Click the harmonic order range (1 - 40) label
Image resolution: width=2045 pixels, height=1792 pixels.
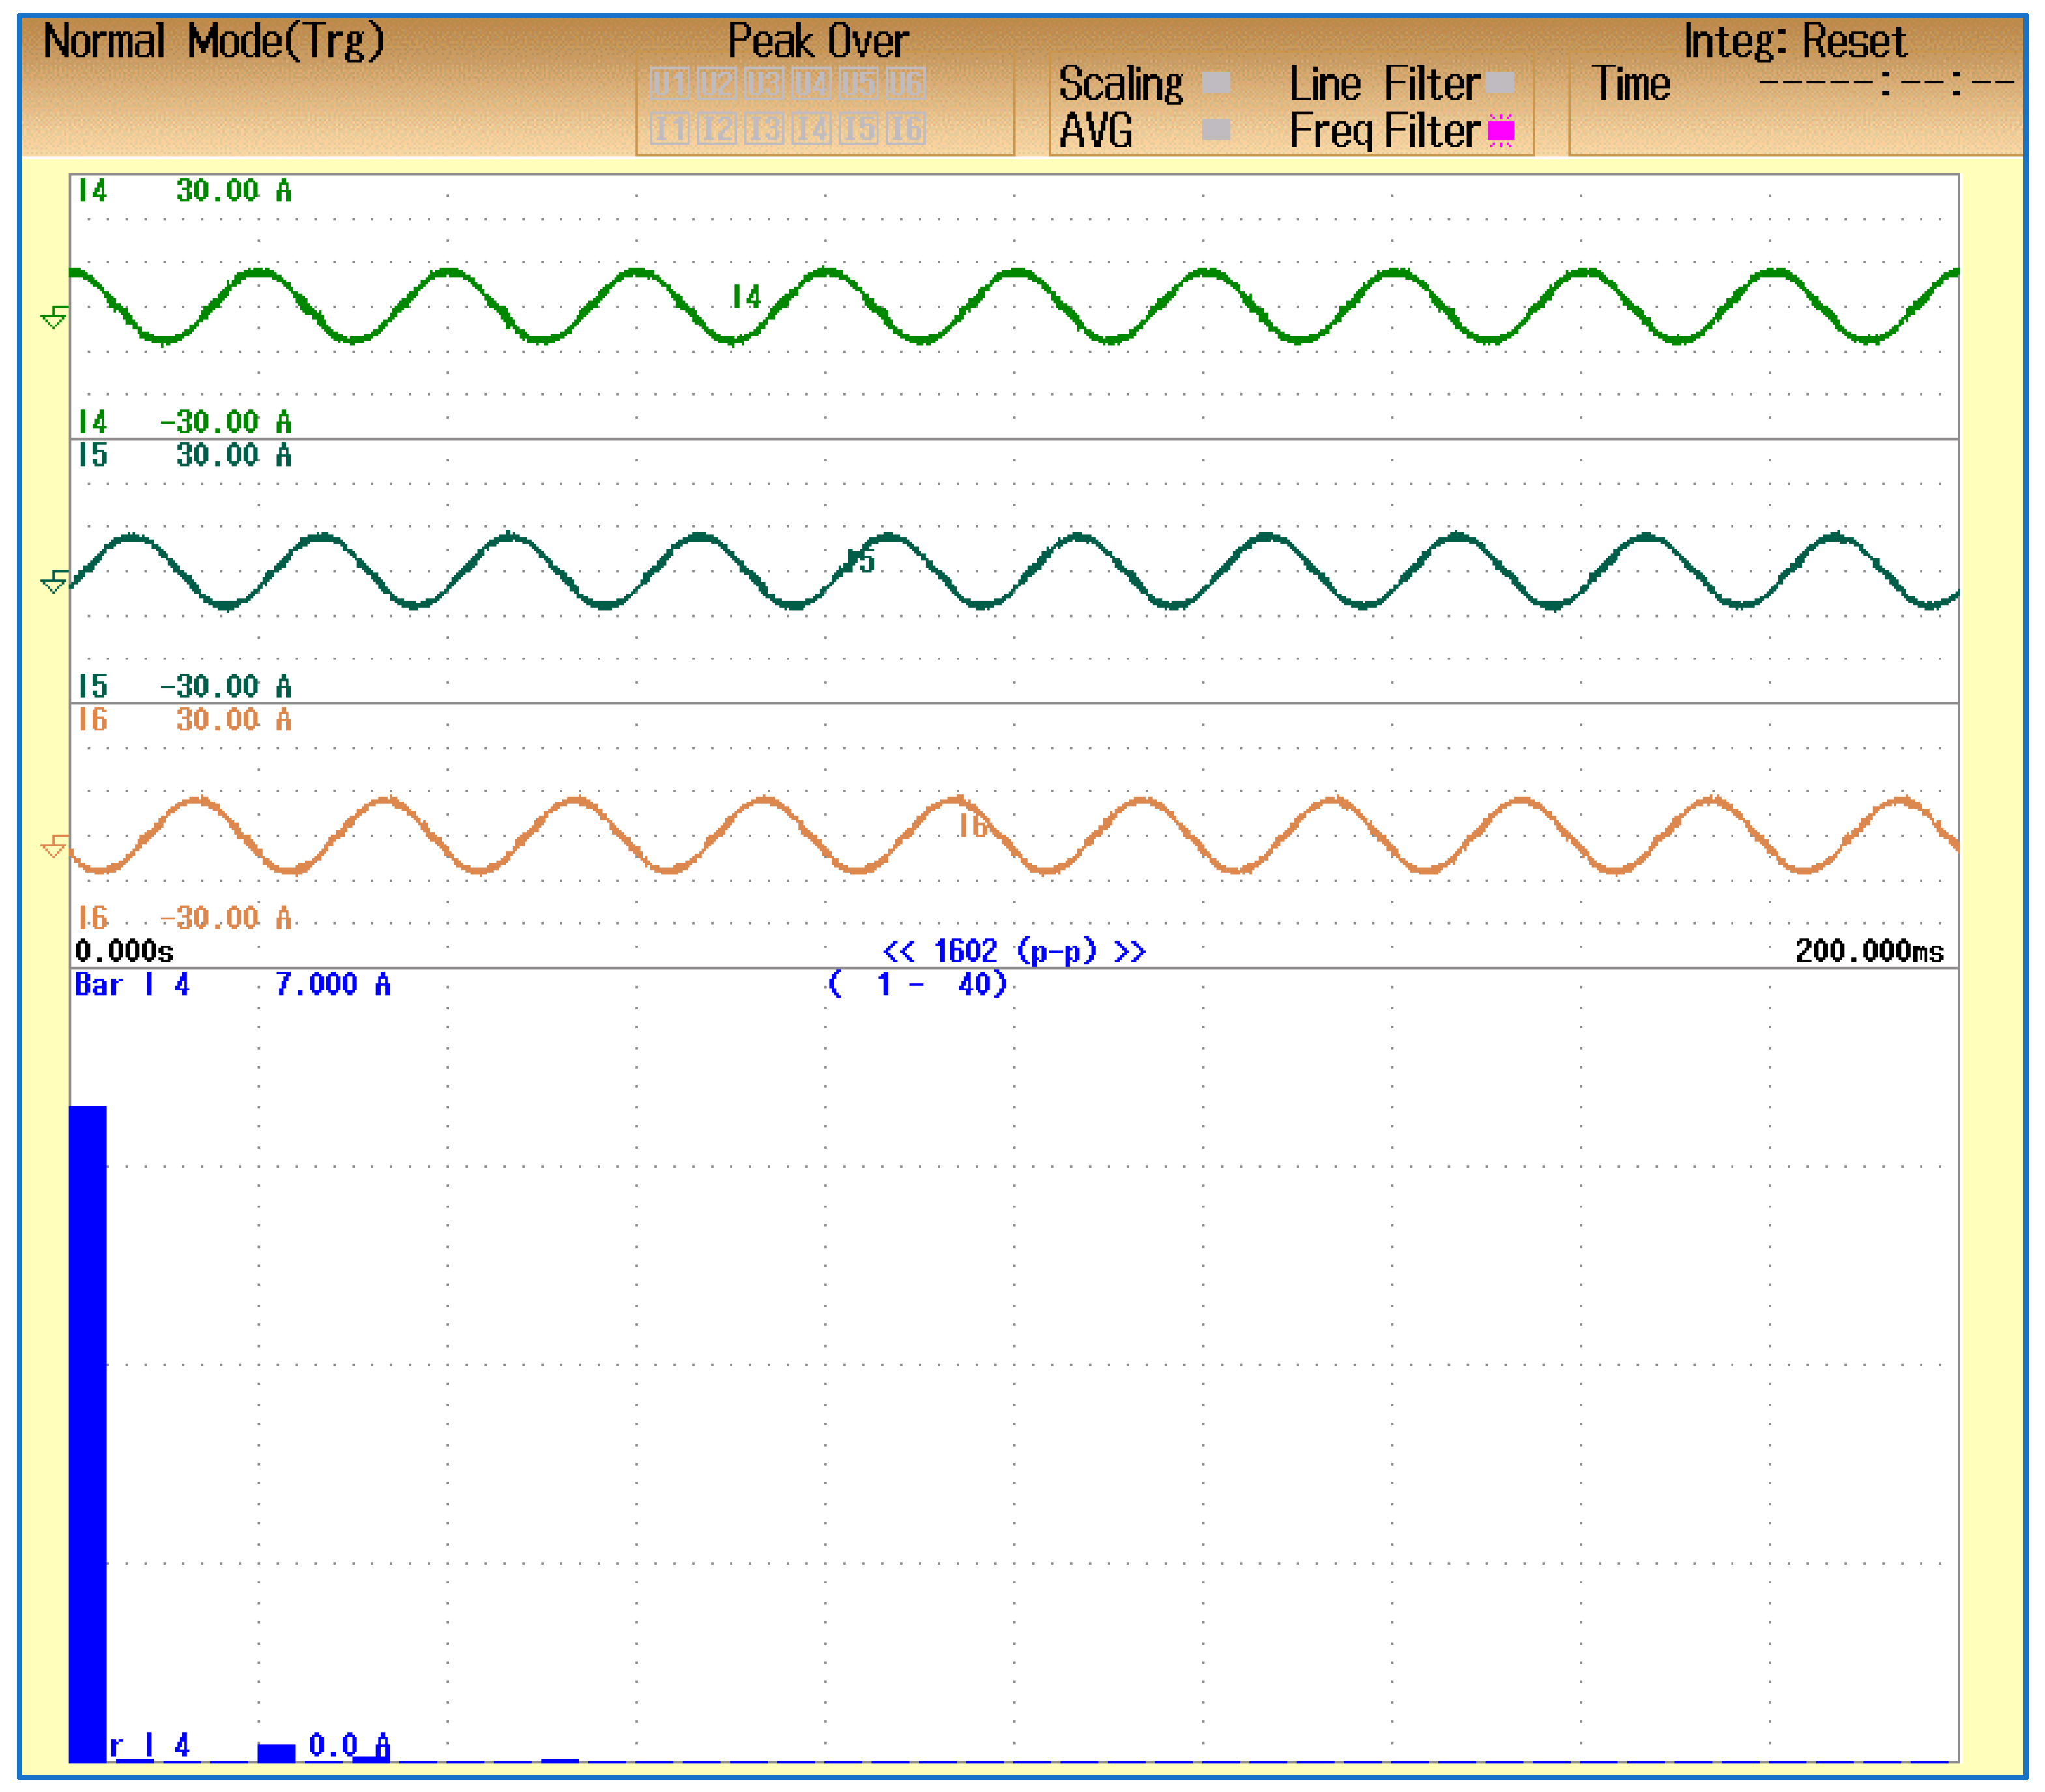point(916,985)
